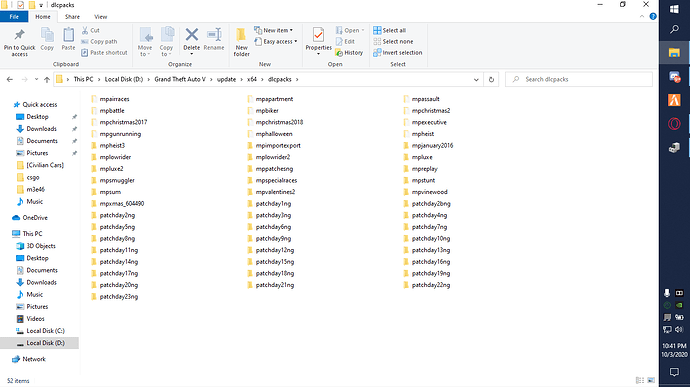Open the File menu tab
This screenshot has height=387, width=690.
coord(14,17)
